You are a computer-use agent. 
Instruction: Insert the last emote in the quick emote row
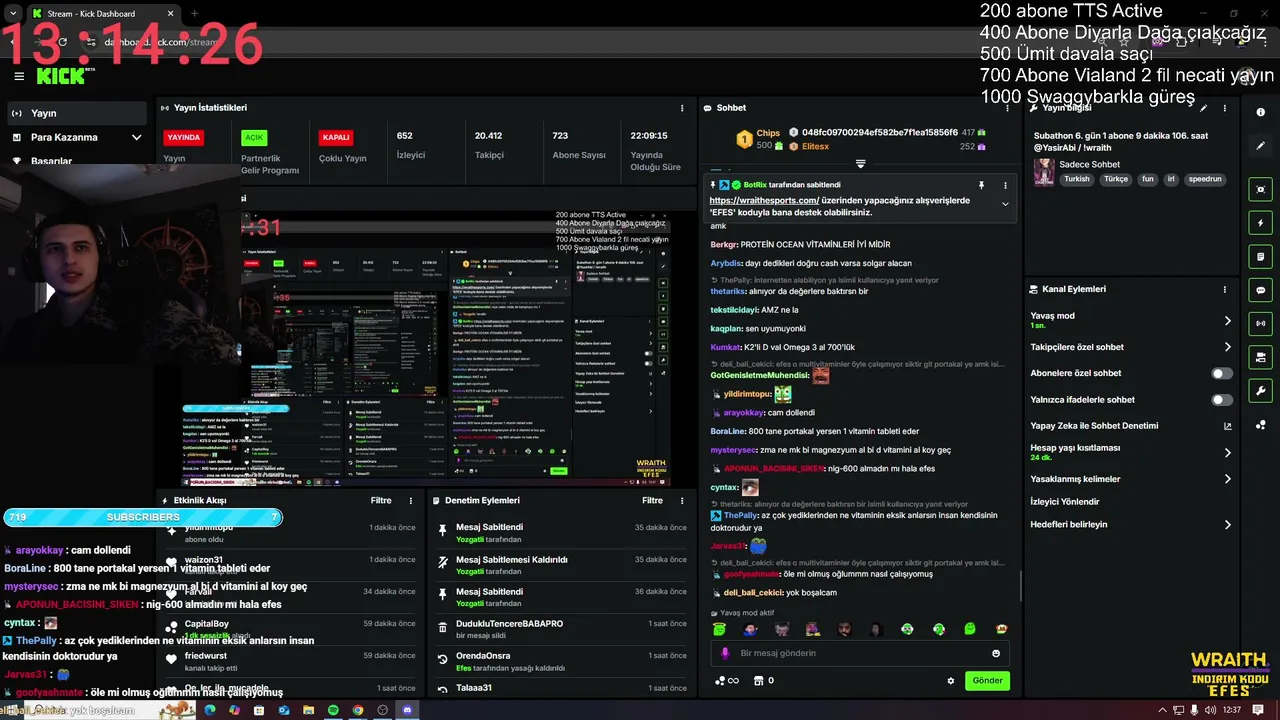pos(1001,629)
